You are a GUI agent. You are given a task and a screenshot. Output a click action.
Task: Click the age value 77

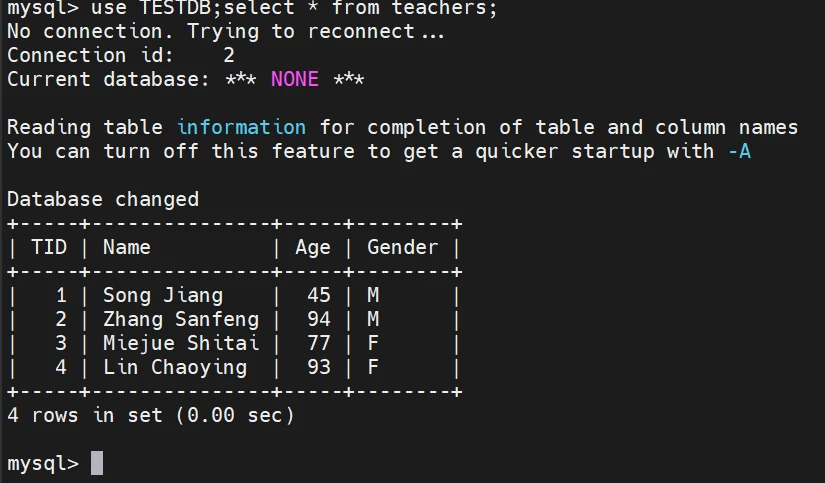319,343
